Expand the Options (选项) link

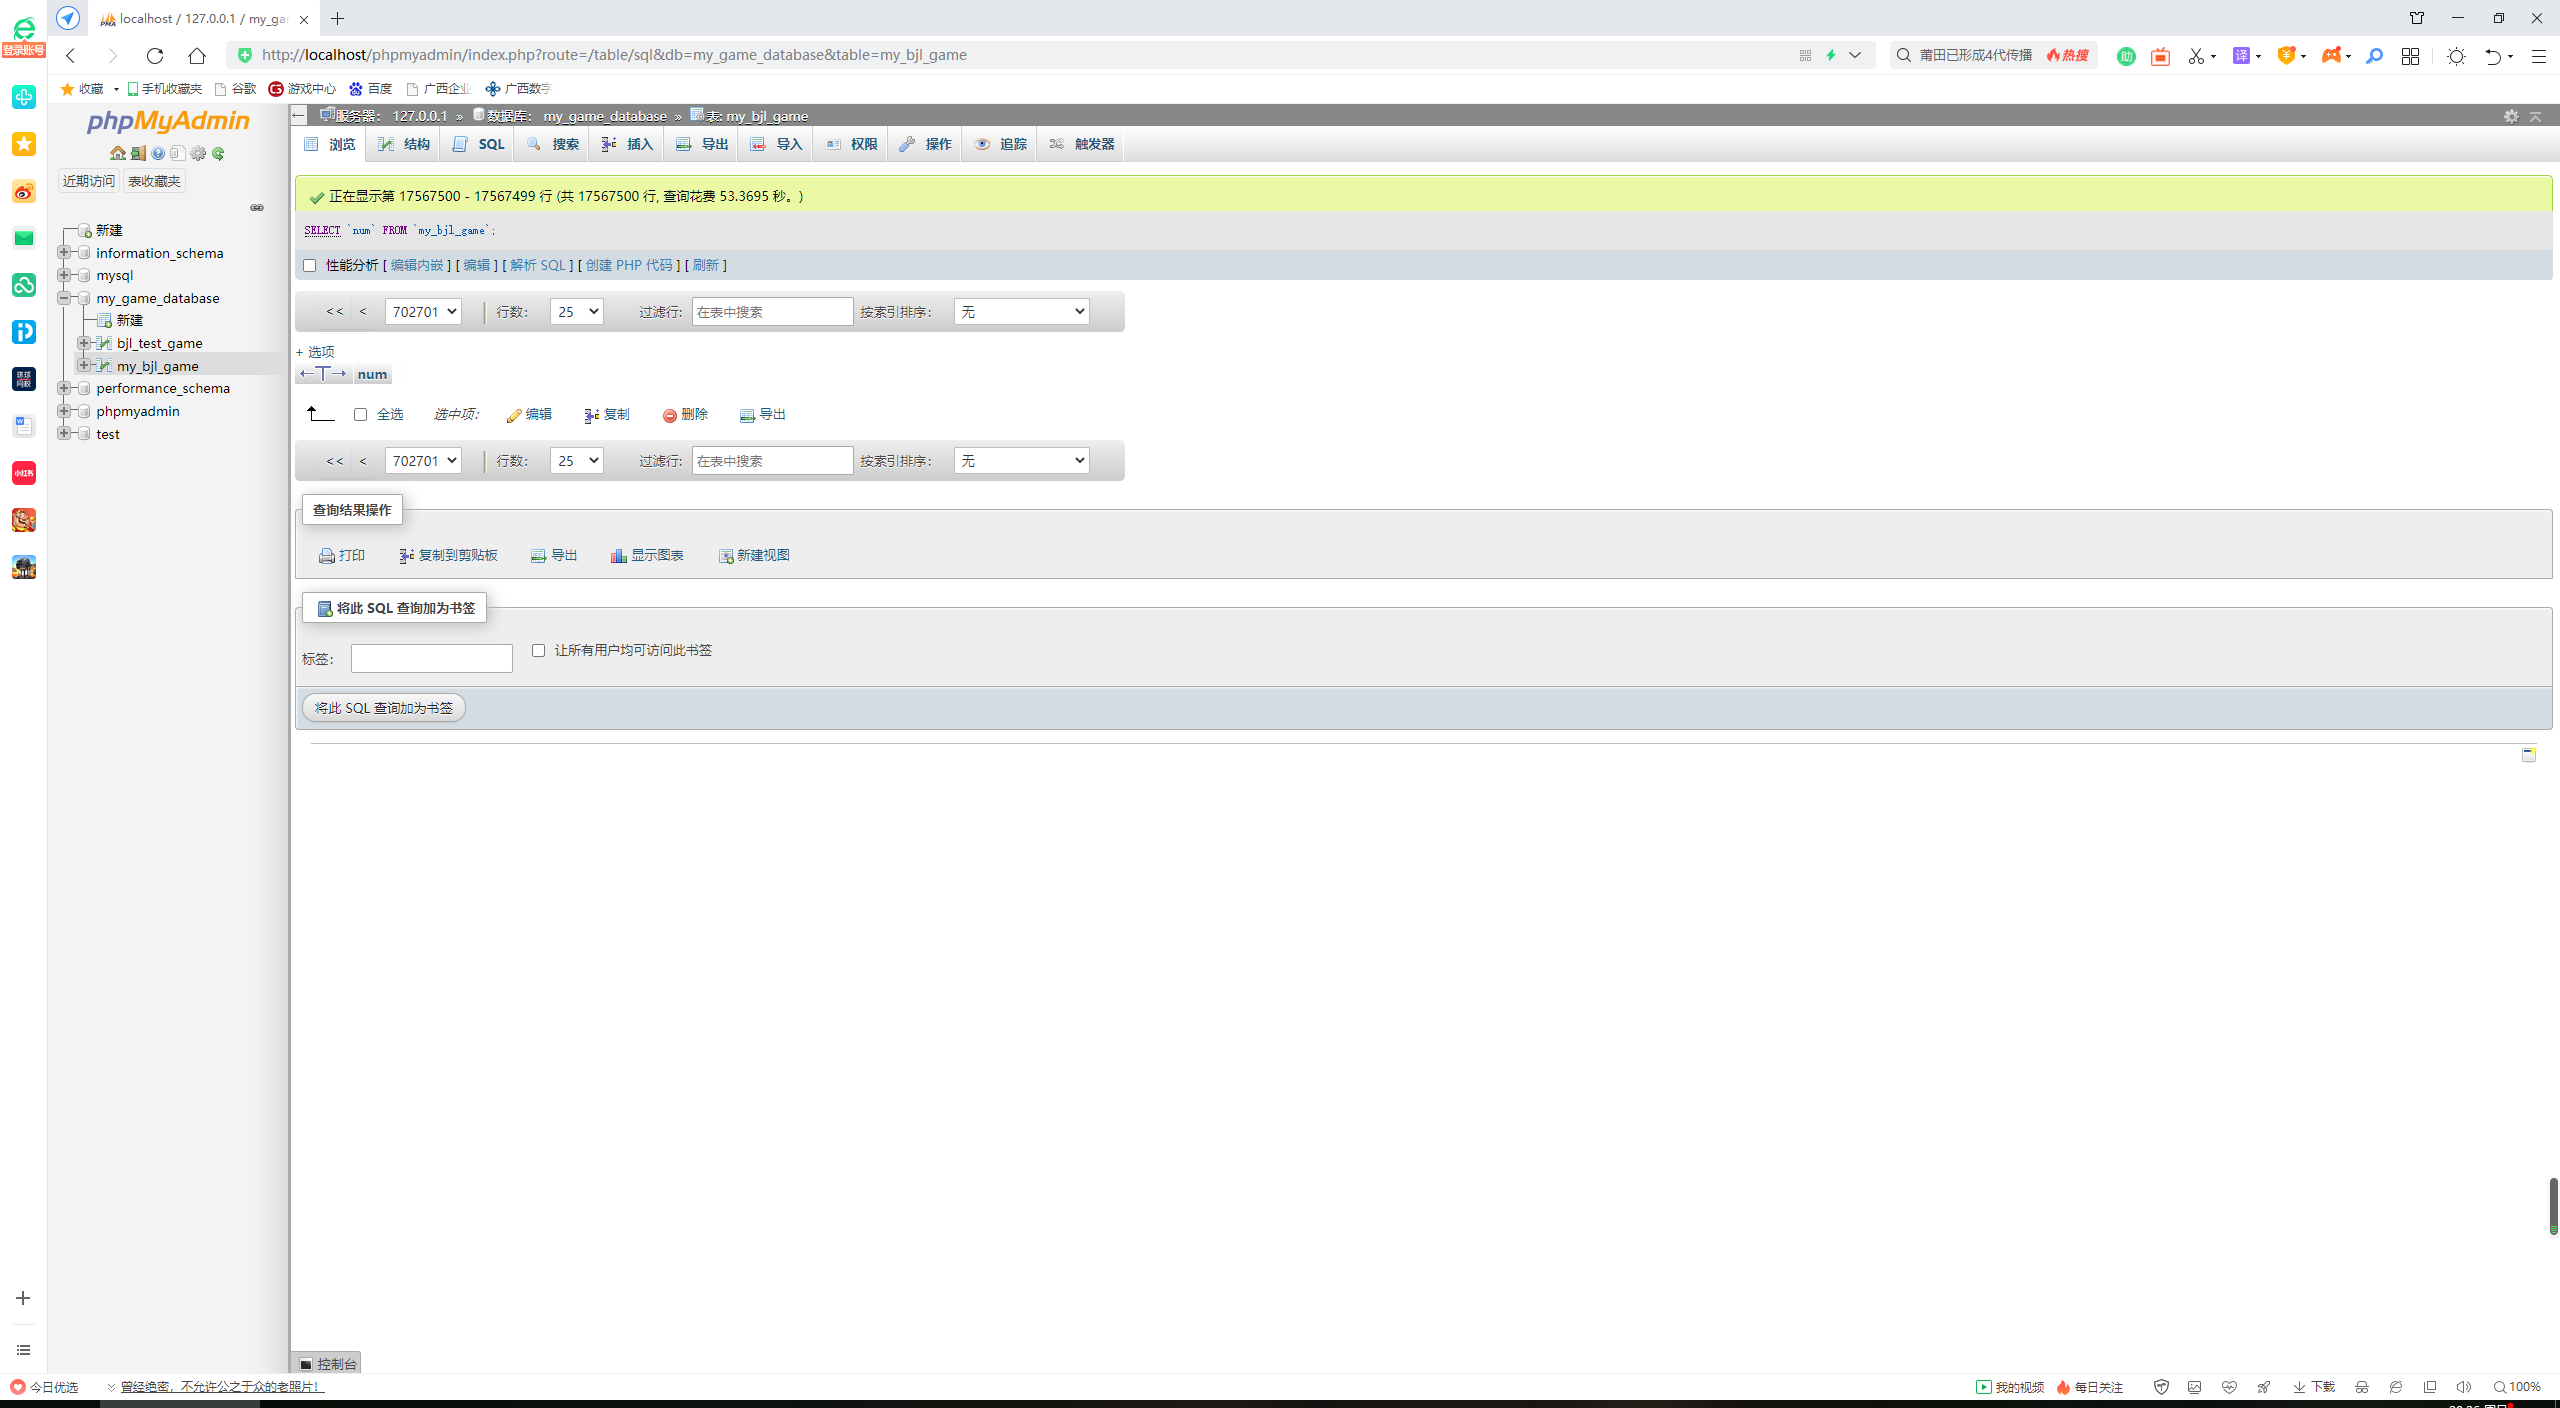click(x=315, y=352)
